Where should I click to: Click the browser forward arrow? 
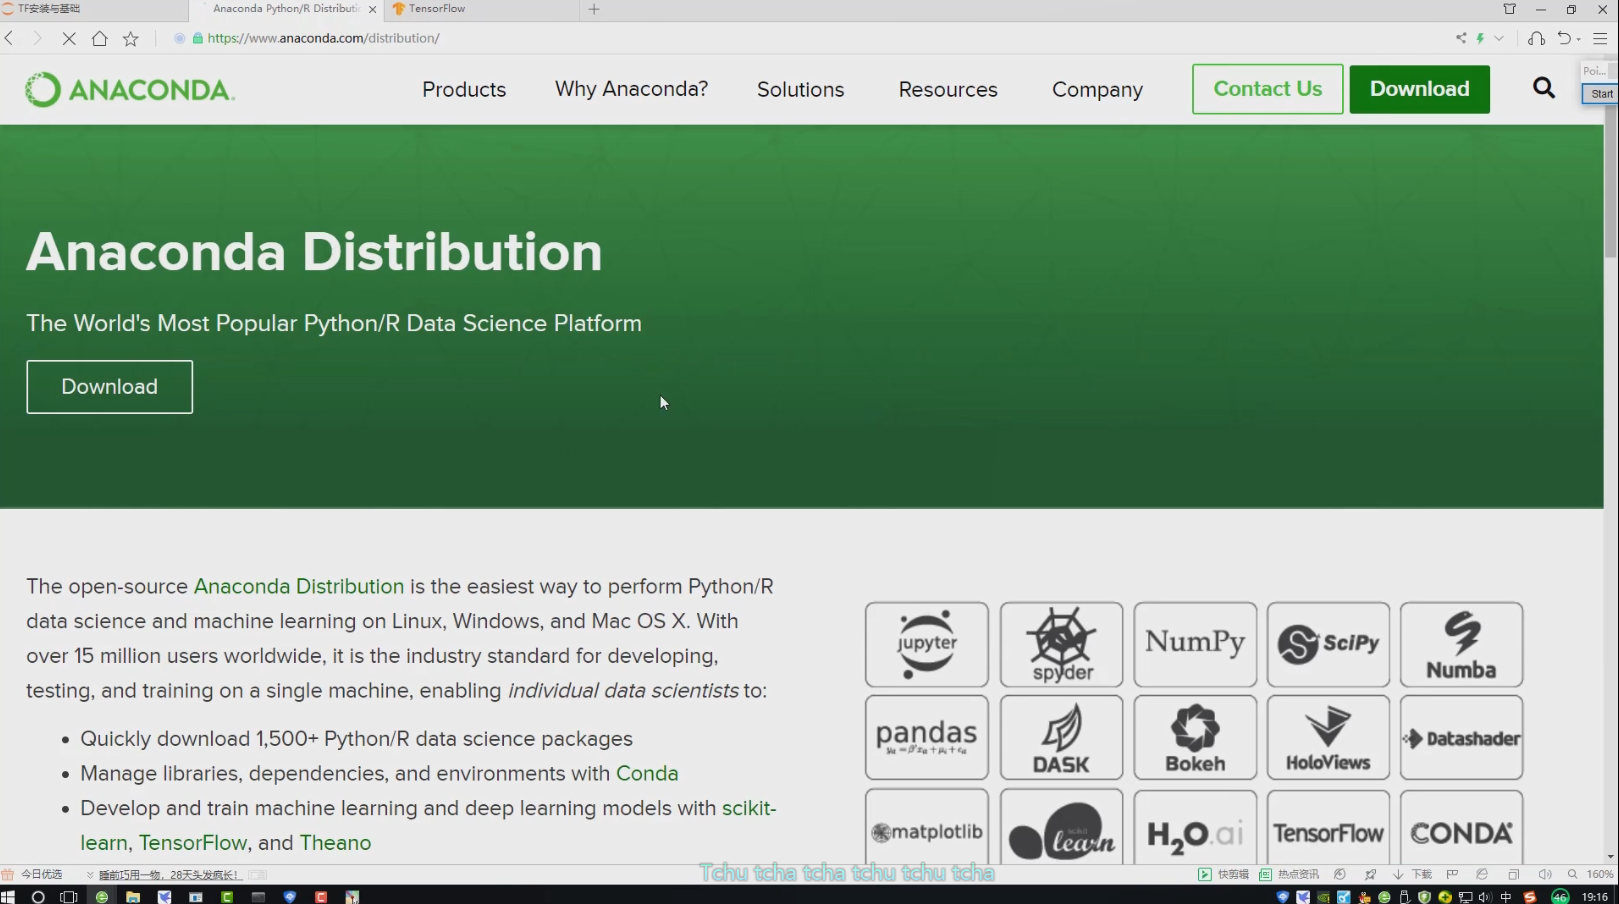[37, 38]
